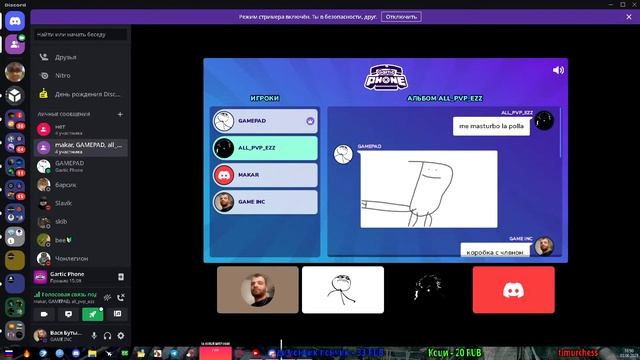
Task: Turn on camera button in voice panel
Action: pos(44,314)
